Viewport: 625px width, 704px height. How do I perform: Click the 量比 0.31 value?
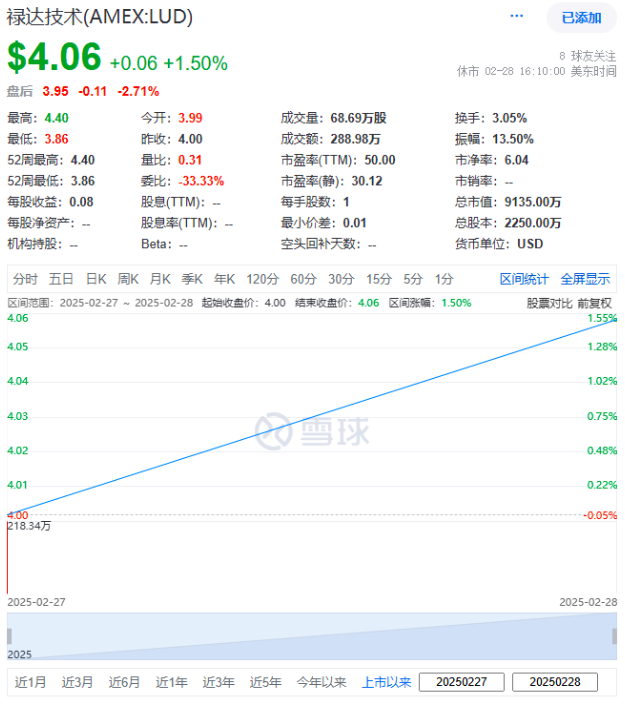pyautogui.click(x=190, y=160)
